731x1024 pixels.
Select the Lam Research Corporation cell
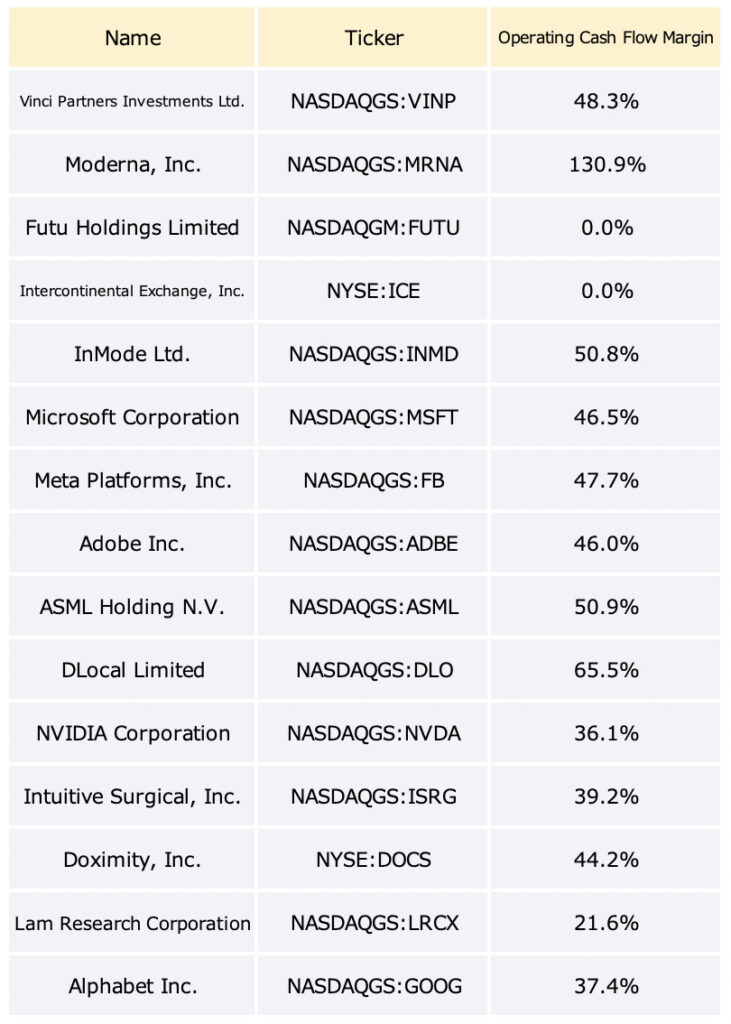click(x=132, y=923)
